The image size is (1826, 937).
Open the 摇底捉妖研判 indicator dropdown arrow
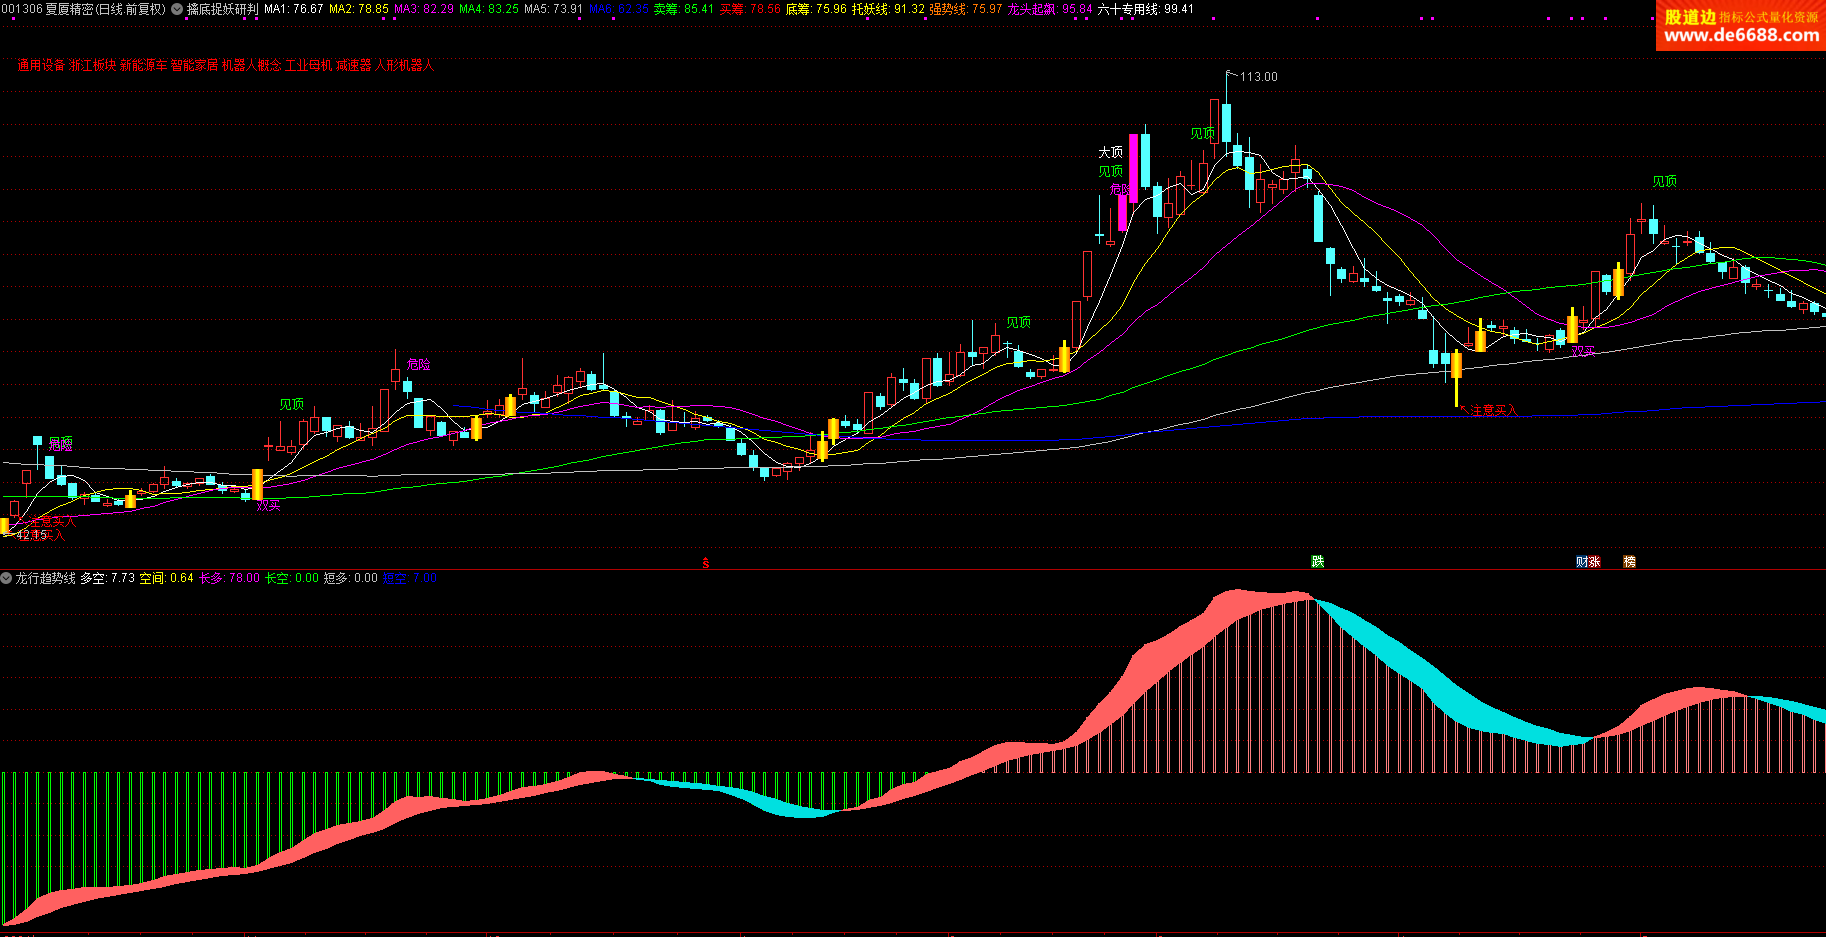(x=177, y=9)
